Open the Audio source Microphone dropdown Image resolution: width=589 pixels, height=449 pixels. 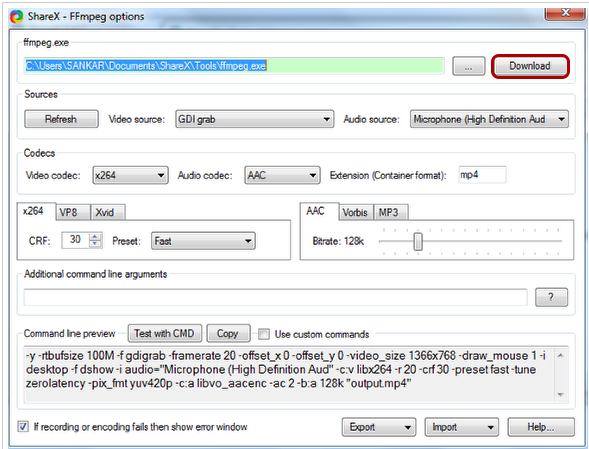[x=489, y=119]
